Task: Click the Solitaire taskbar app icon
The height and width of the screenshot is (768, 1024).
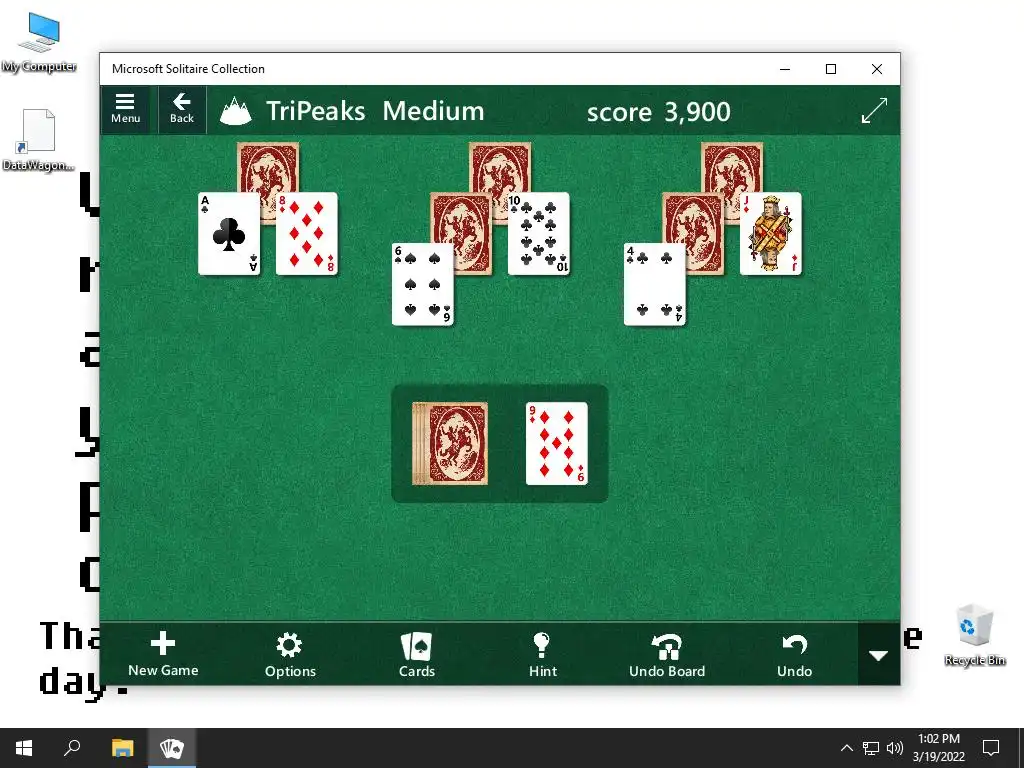Action: tap(172, 748)
